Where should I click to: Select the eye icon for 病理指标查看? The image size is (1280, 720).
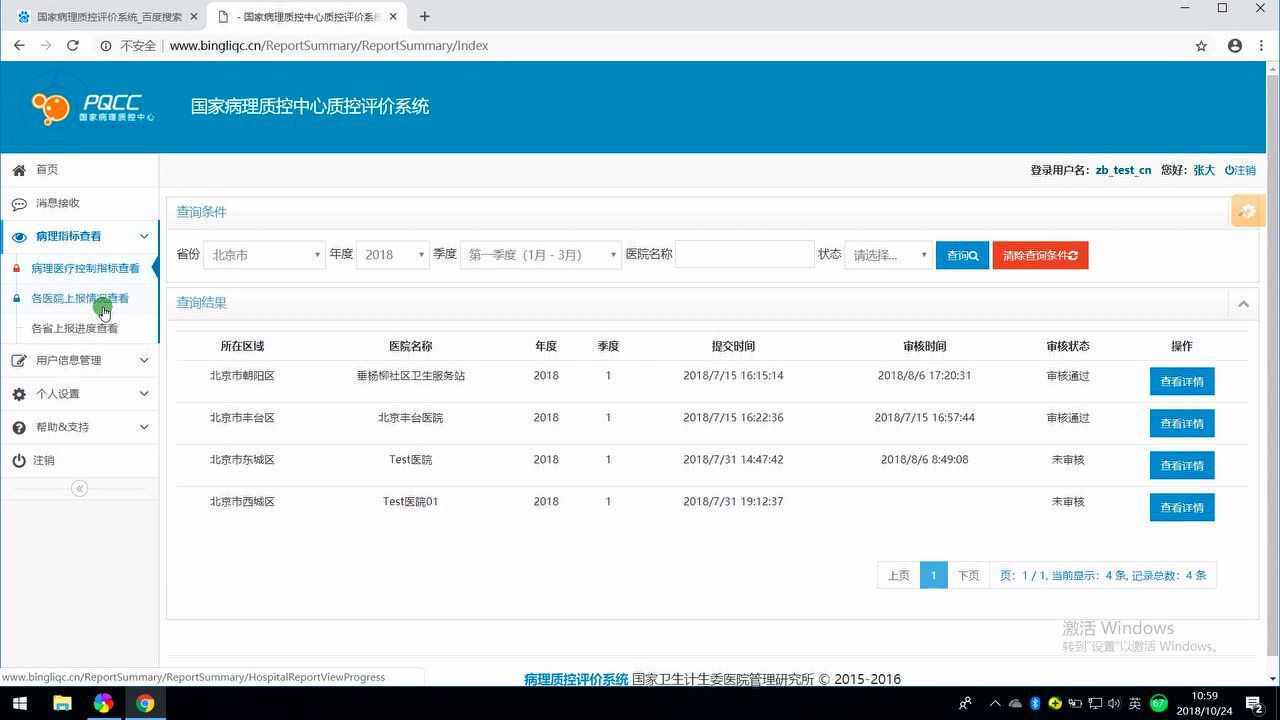tap(19, 236)
